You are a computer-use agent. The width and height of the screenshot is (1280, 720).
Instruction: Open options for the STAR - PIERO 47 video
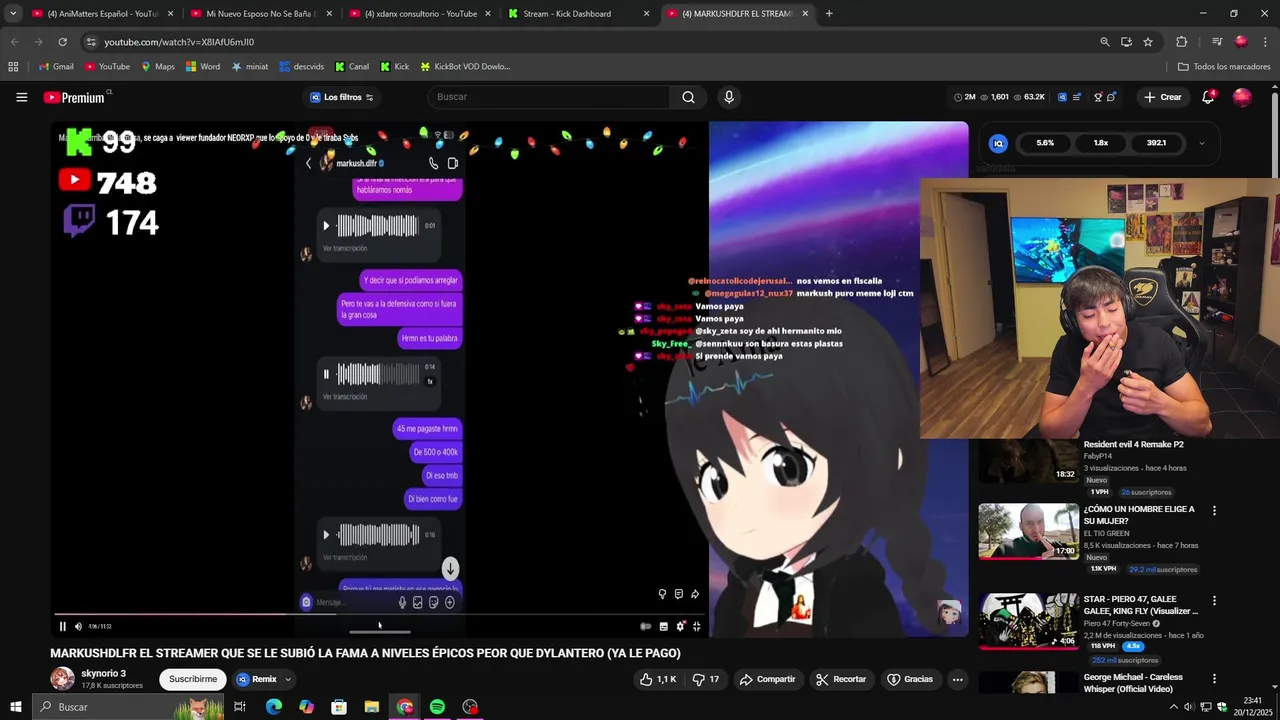[1214, 601]
